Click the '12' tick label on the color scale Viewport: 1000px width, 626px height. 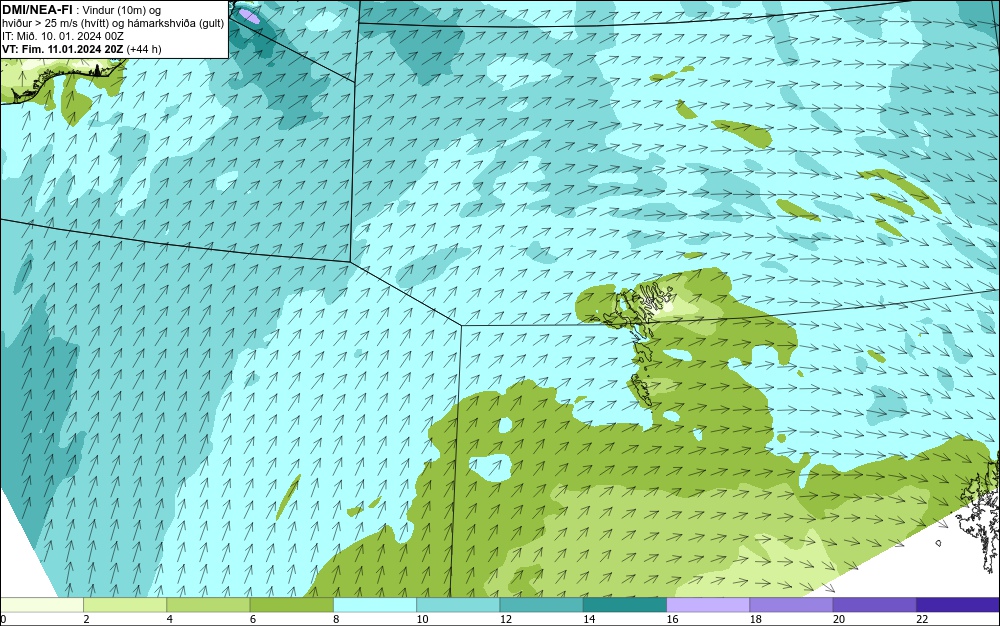coord(506,619)
